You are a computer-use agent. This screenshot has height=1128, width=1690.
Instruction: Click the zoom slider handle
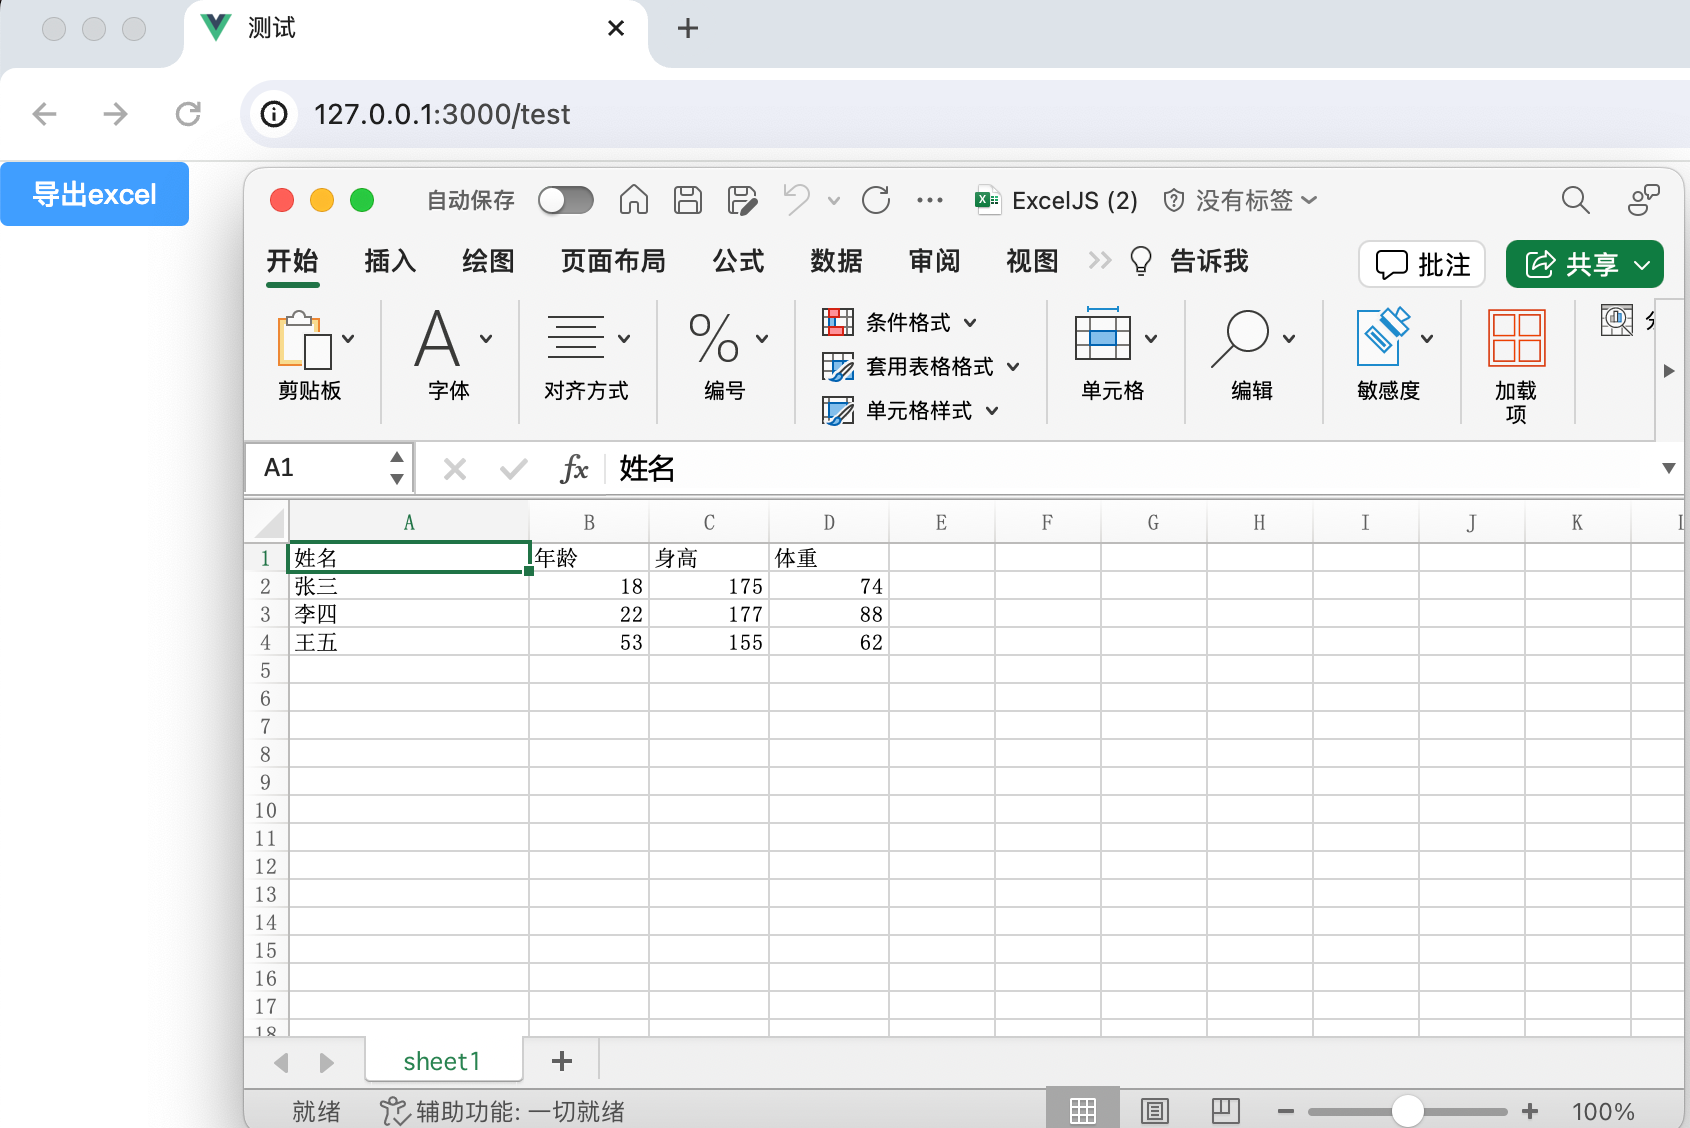1407,1111
